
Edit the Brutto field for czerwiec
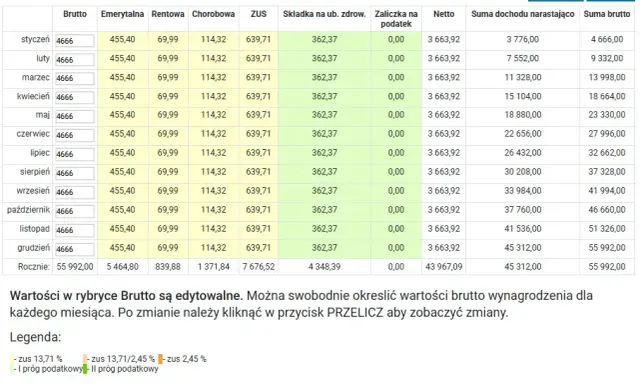tap(75, 135)
